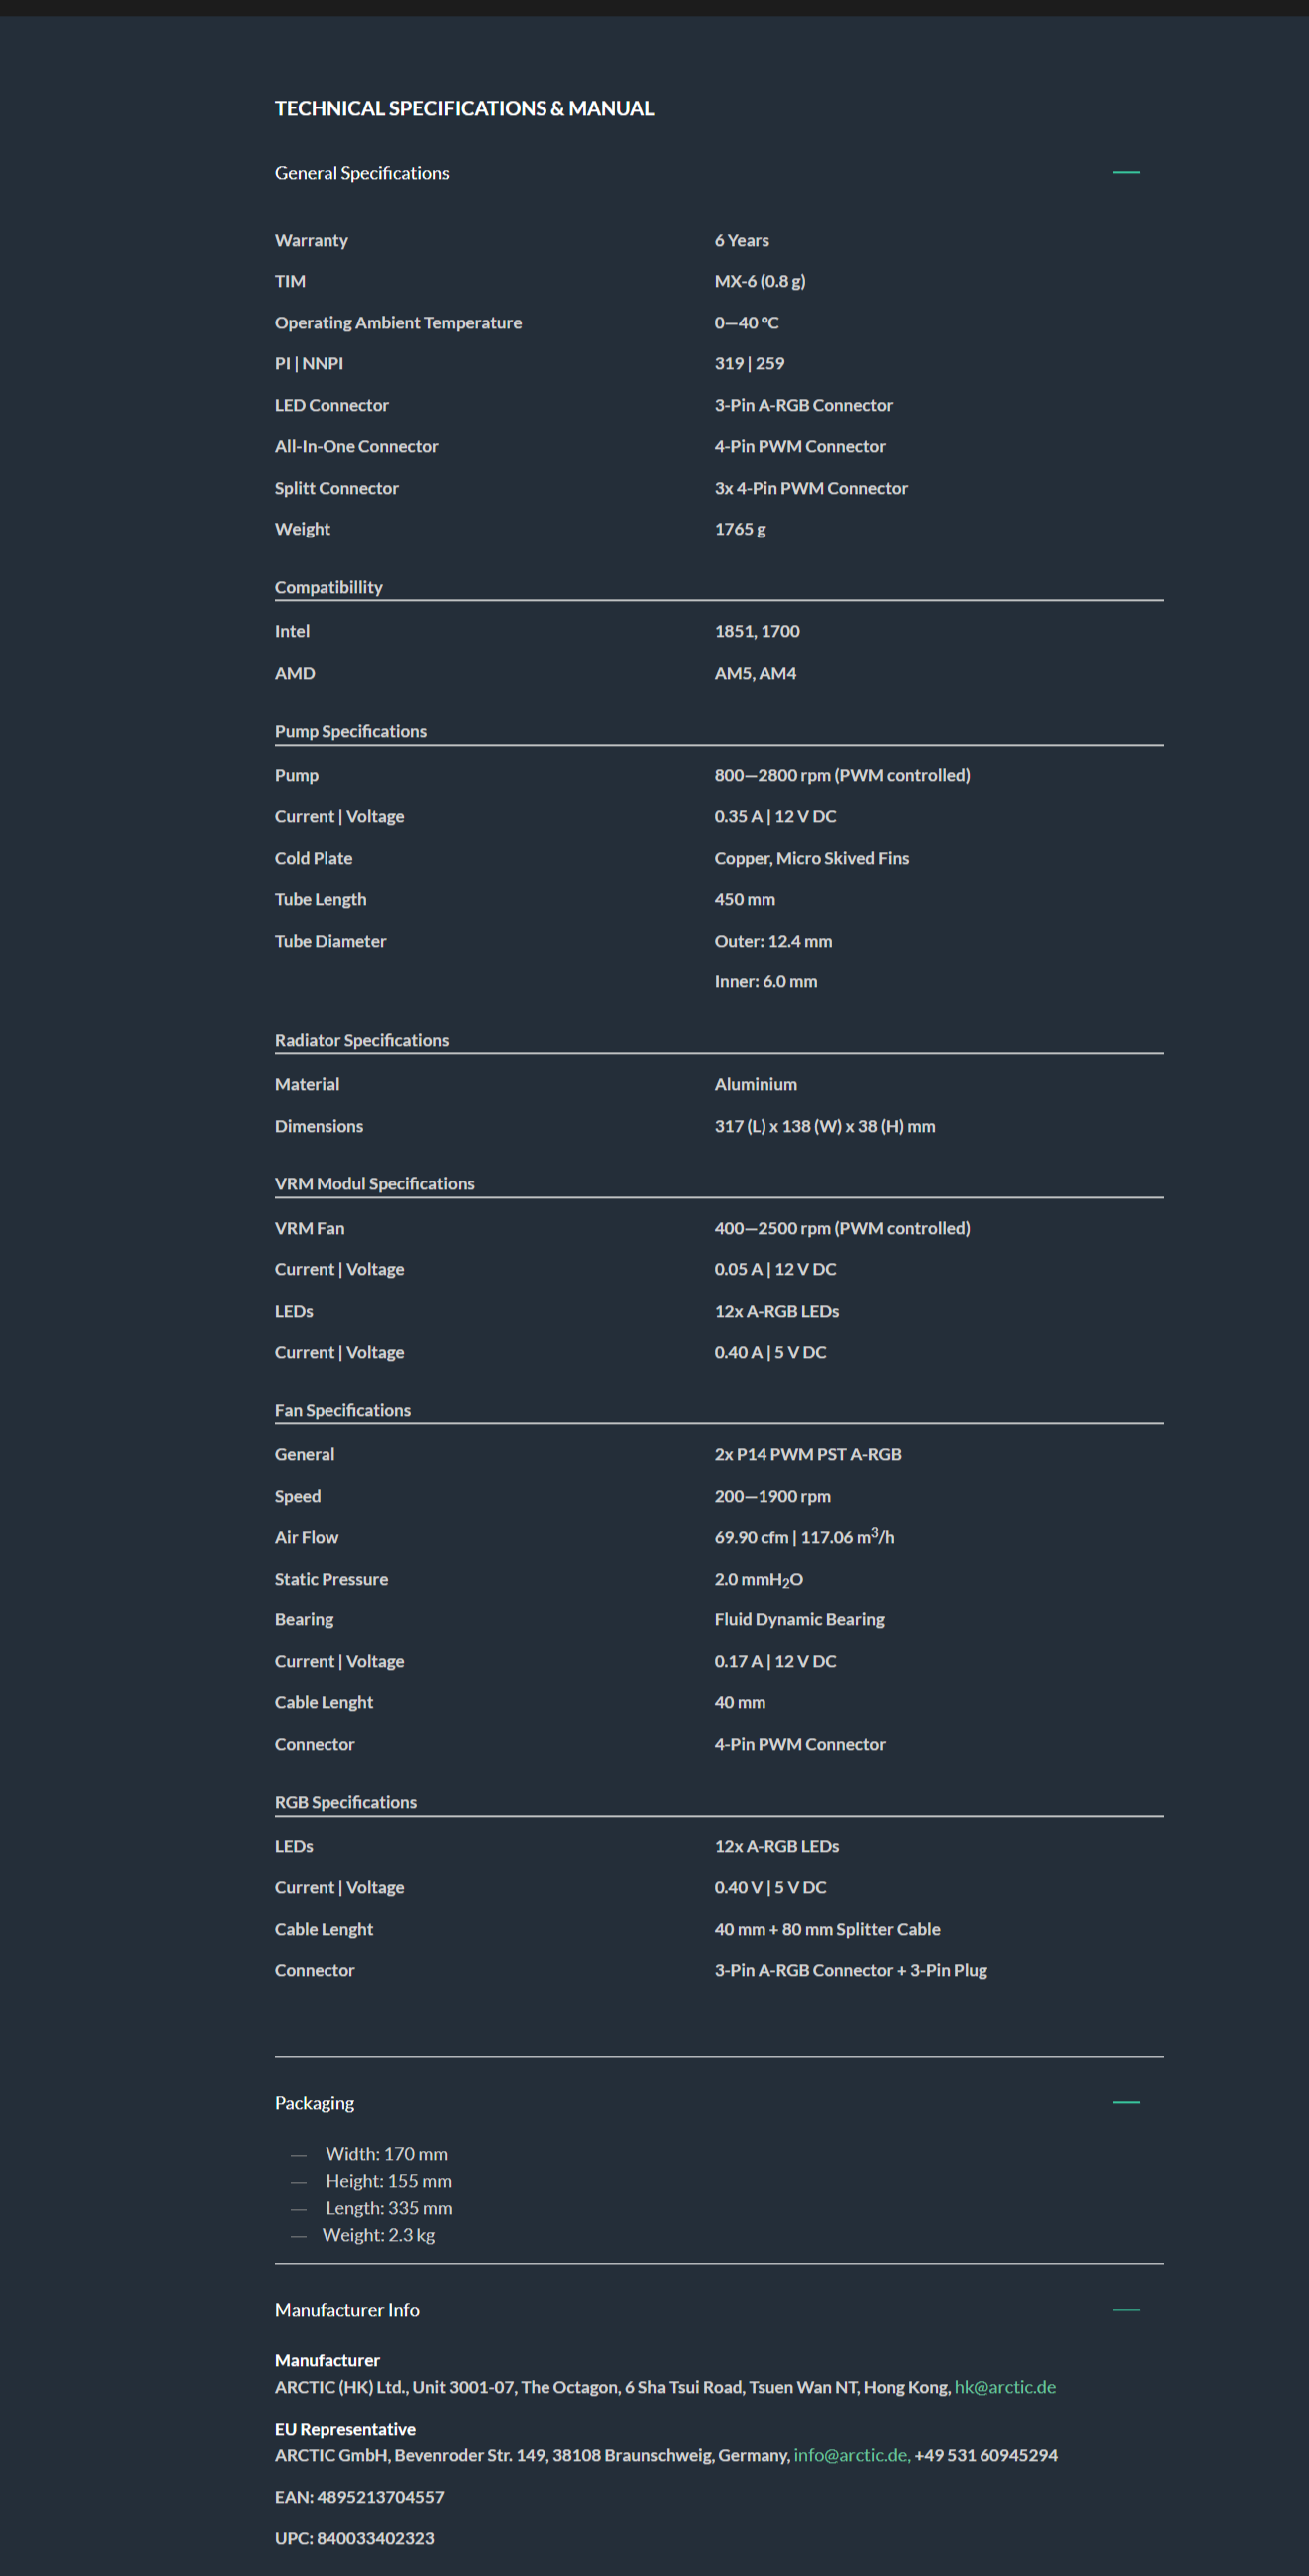
Task: Click the 6 Years warranty value
Action: 741,240
